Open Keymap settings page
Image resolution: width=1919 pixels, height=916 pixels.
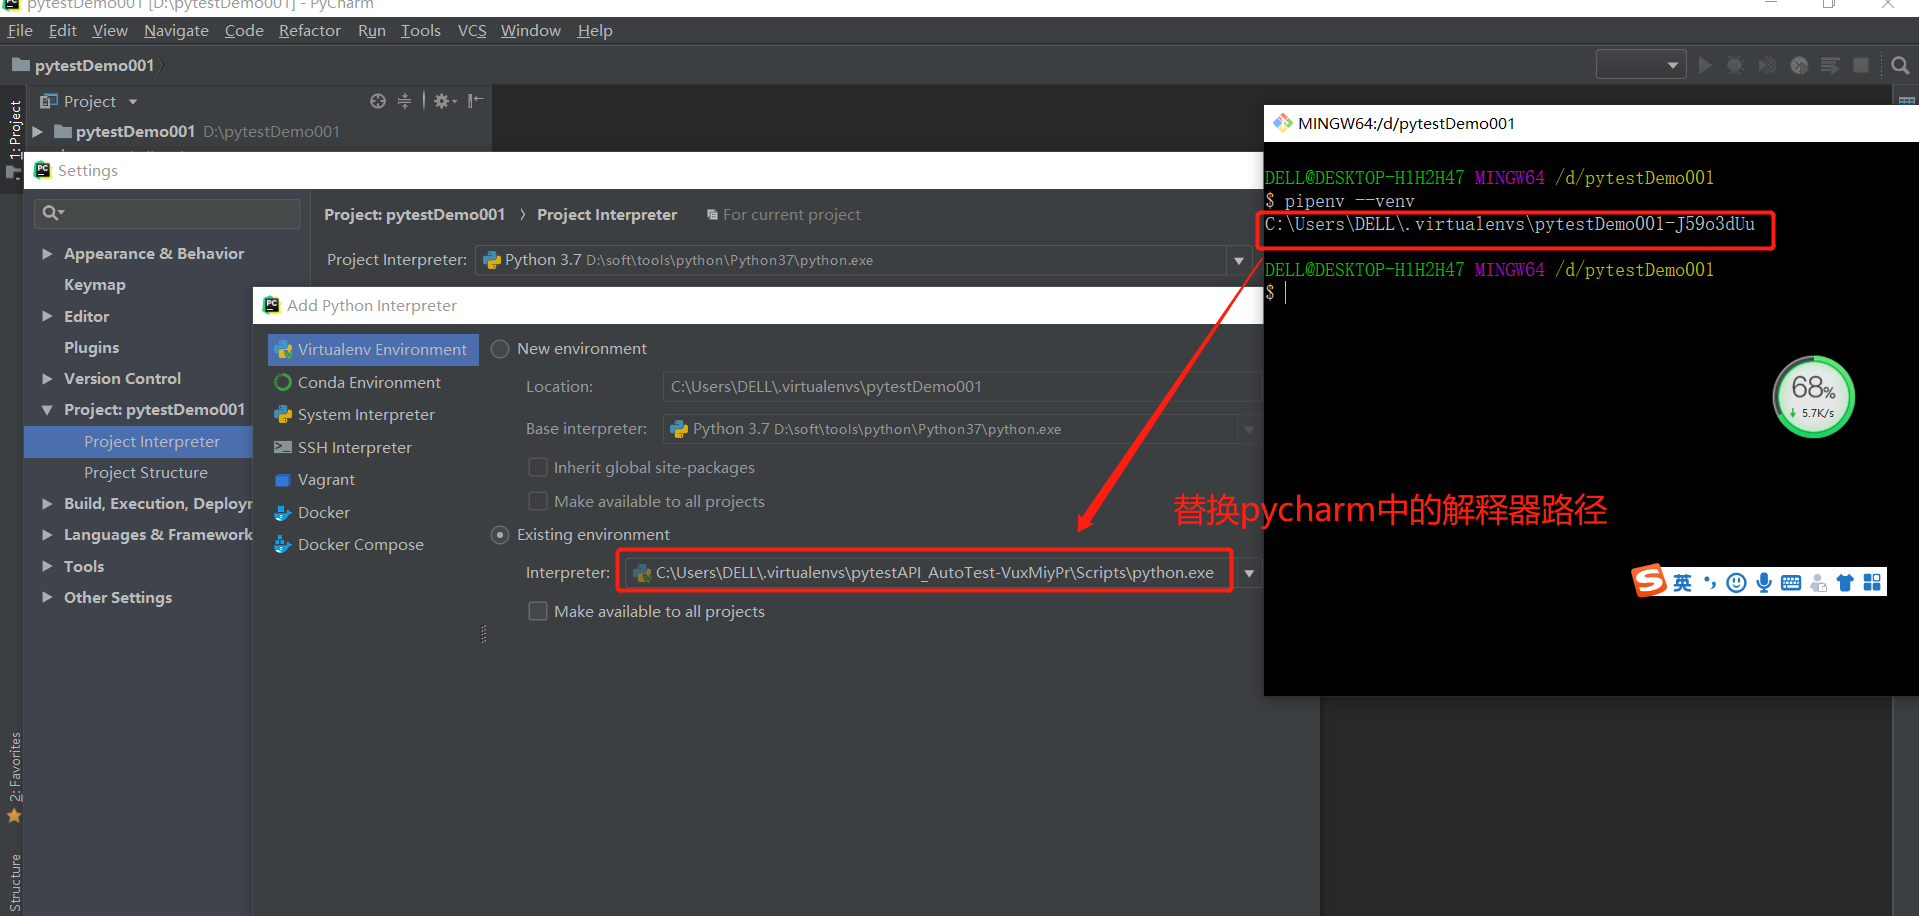[x=95, y=285]
